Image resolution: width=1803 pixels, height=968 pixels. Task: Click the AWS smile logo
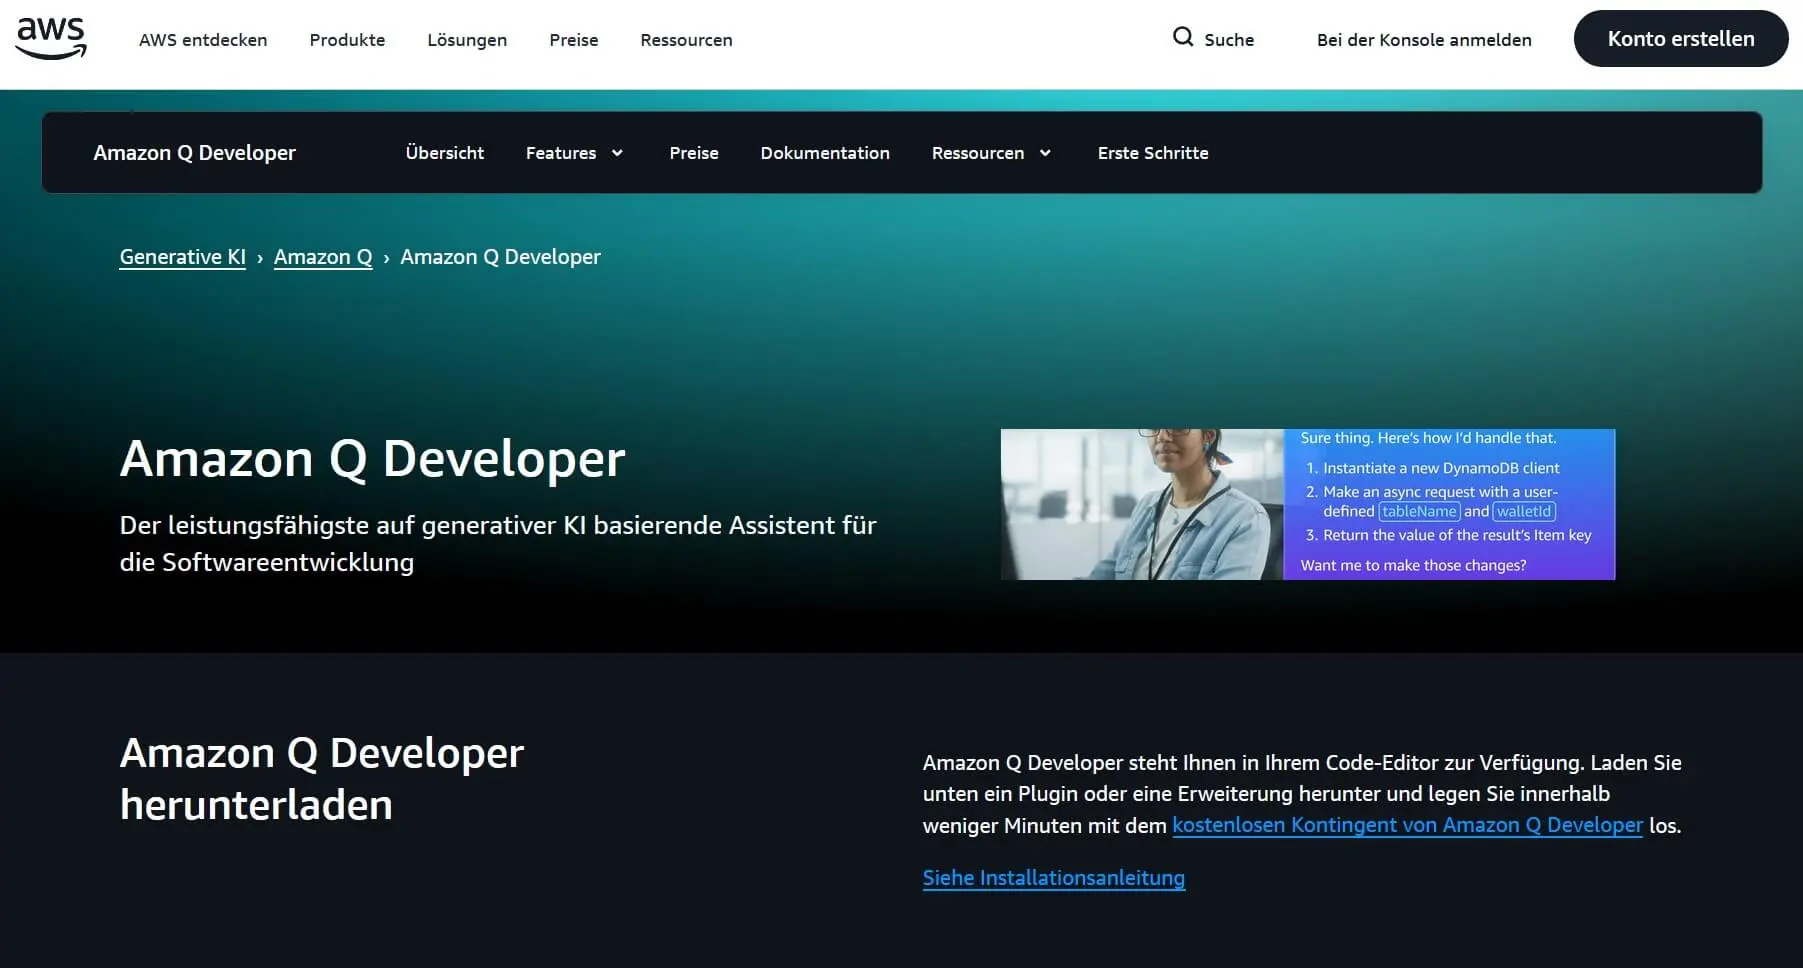(51, 38)
